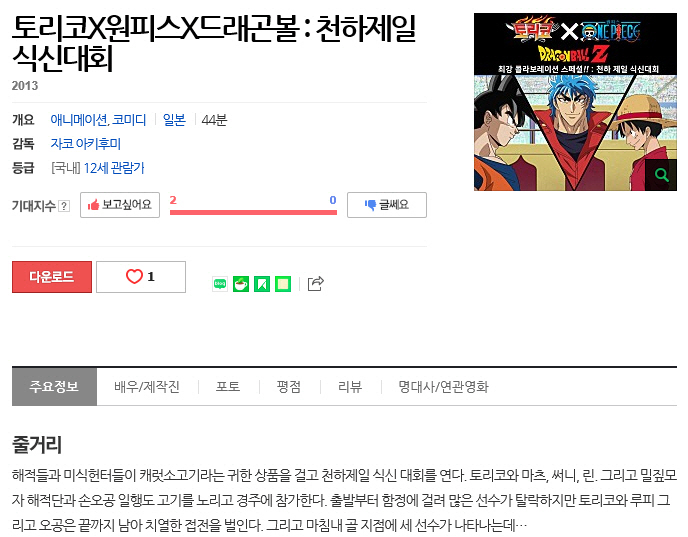Share to Naver Blog icon

(x=220, y=284)
